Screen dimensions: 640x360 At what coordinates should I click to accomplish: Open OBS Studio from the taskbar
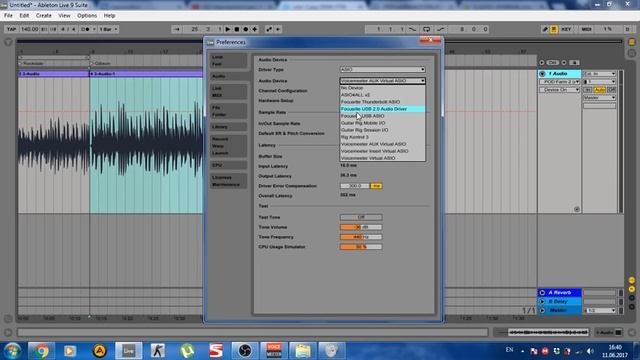click(x=244, y=351)
